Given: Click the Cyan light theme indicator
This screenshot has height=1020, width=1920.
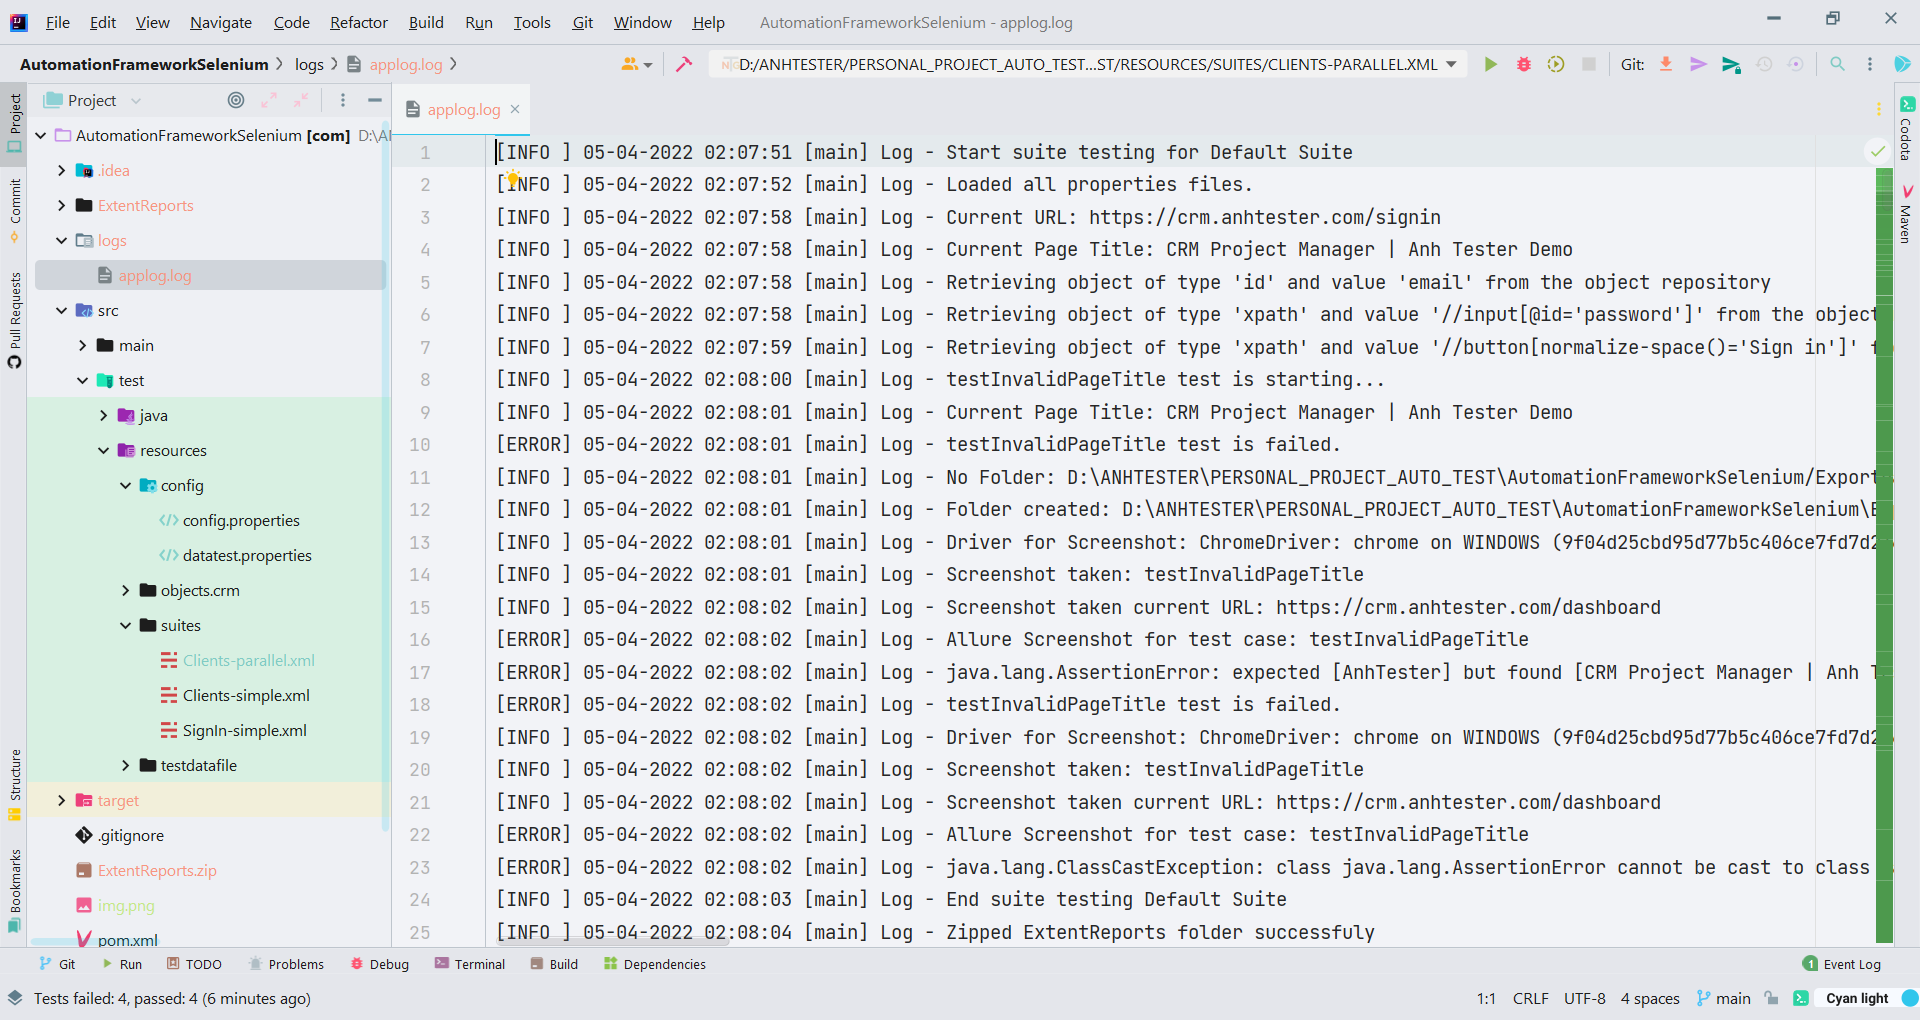Looking at the screenshot, I should pyautogui.click(x=1857, y=998).
